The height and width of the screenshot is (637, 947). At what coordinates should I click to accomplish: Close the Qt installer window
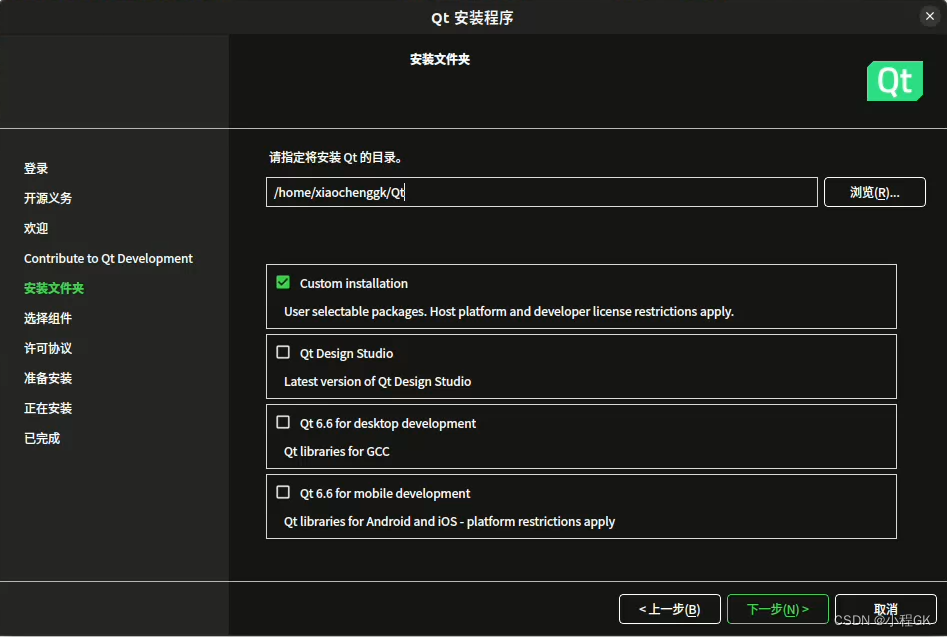[929, 16]
